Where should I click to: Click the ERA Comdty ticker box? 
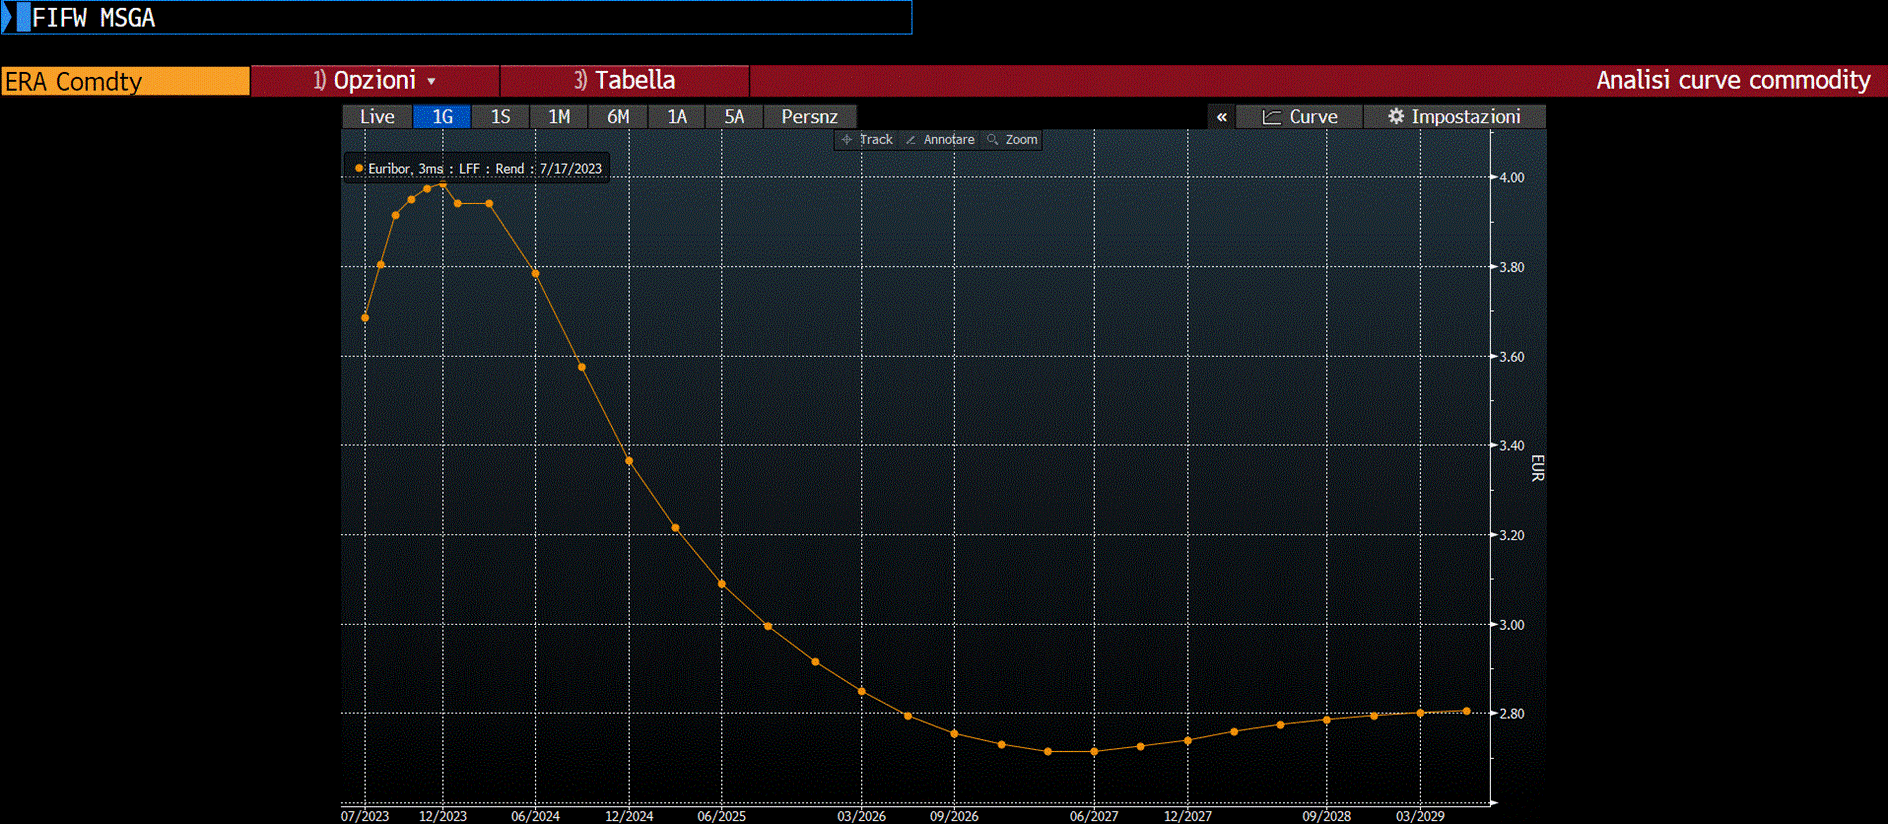125,81
